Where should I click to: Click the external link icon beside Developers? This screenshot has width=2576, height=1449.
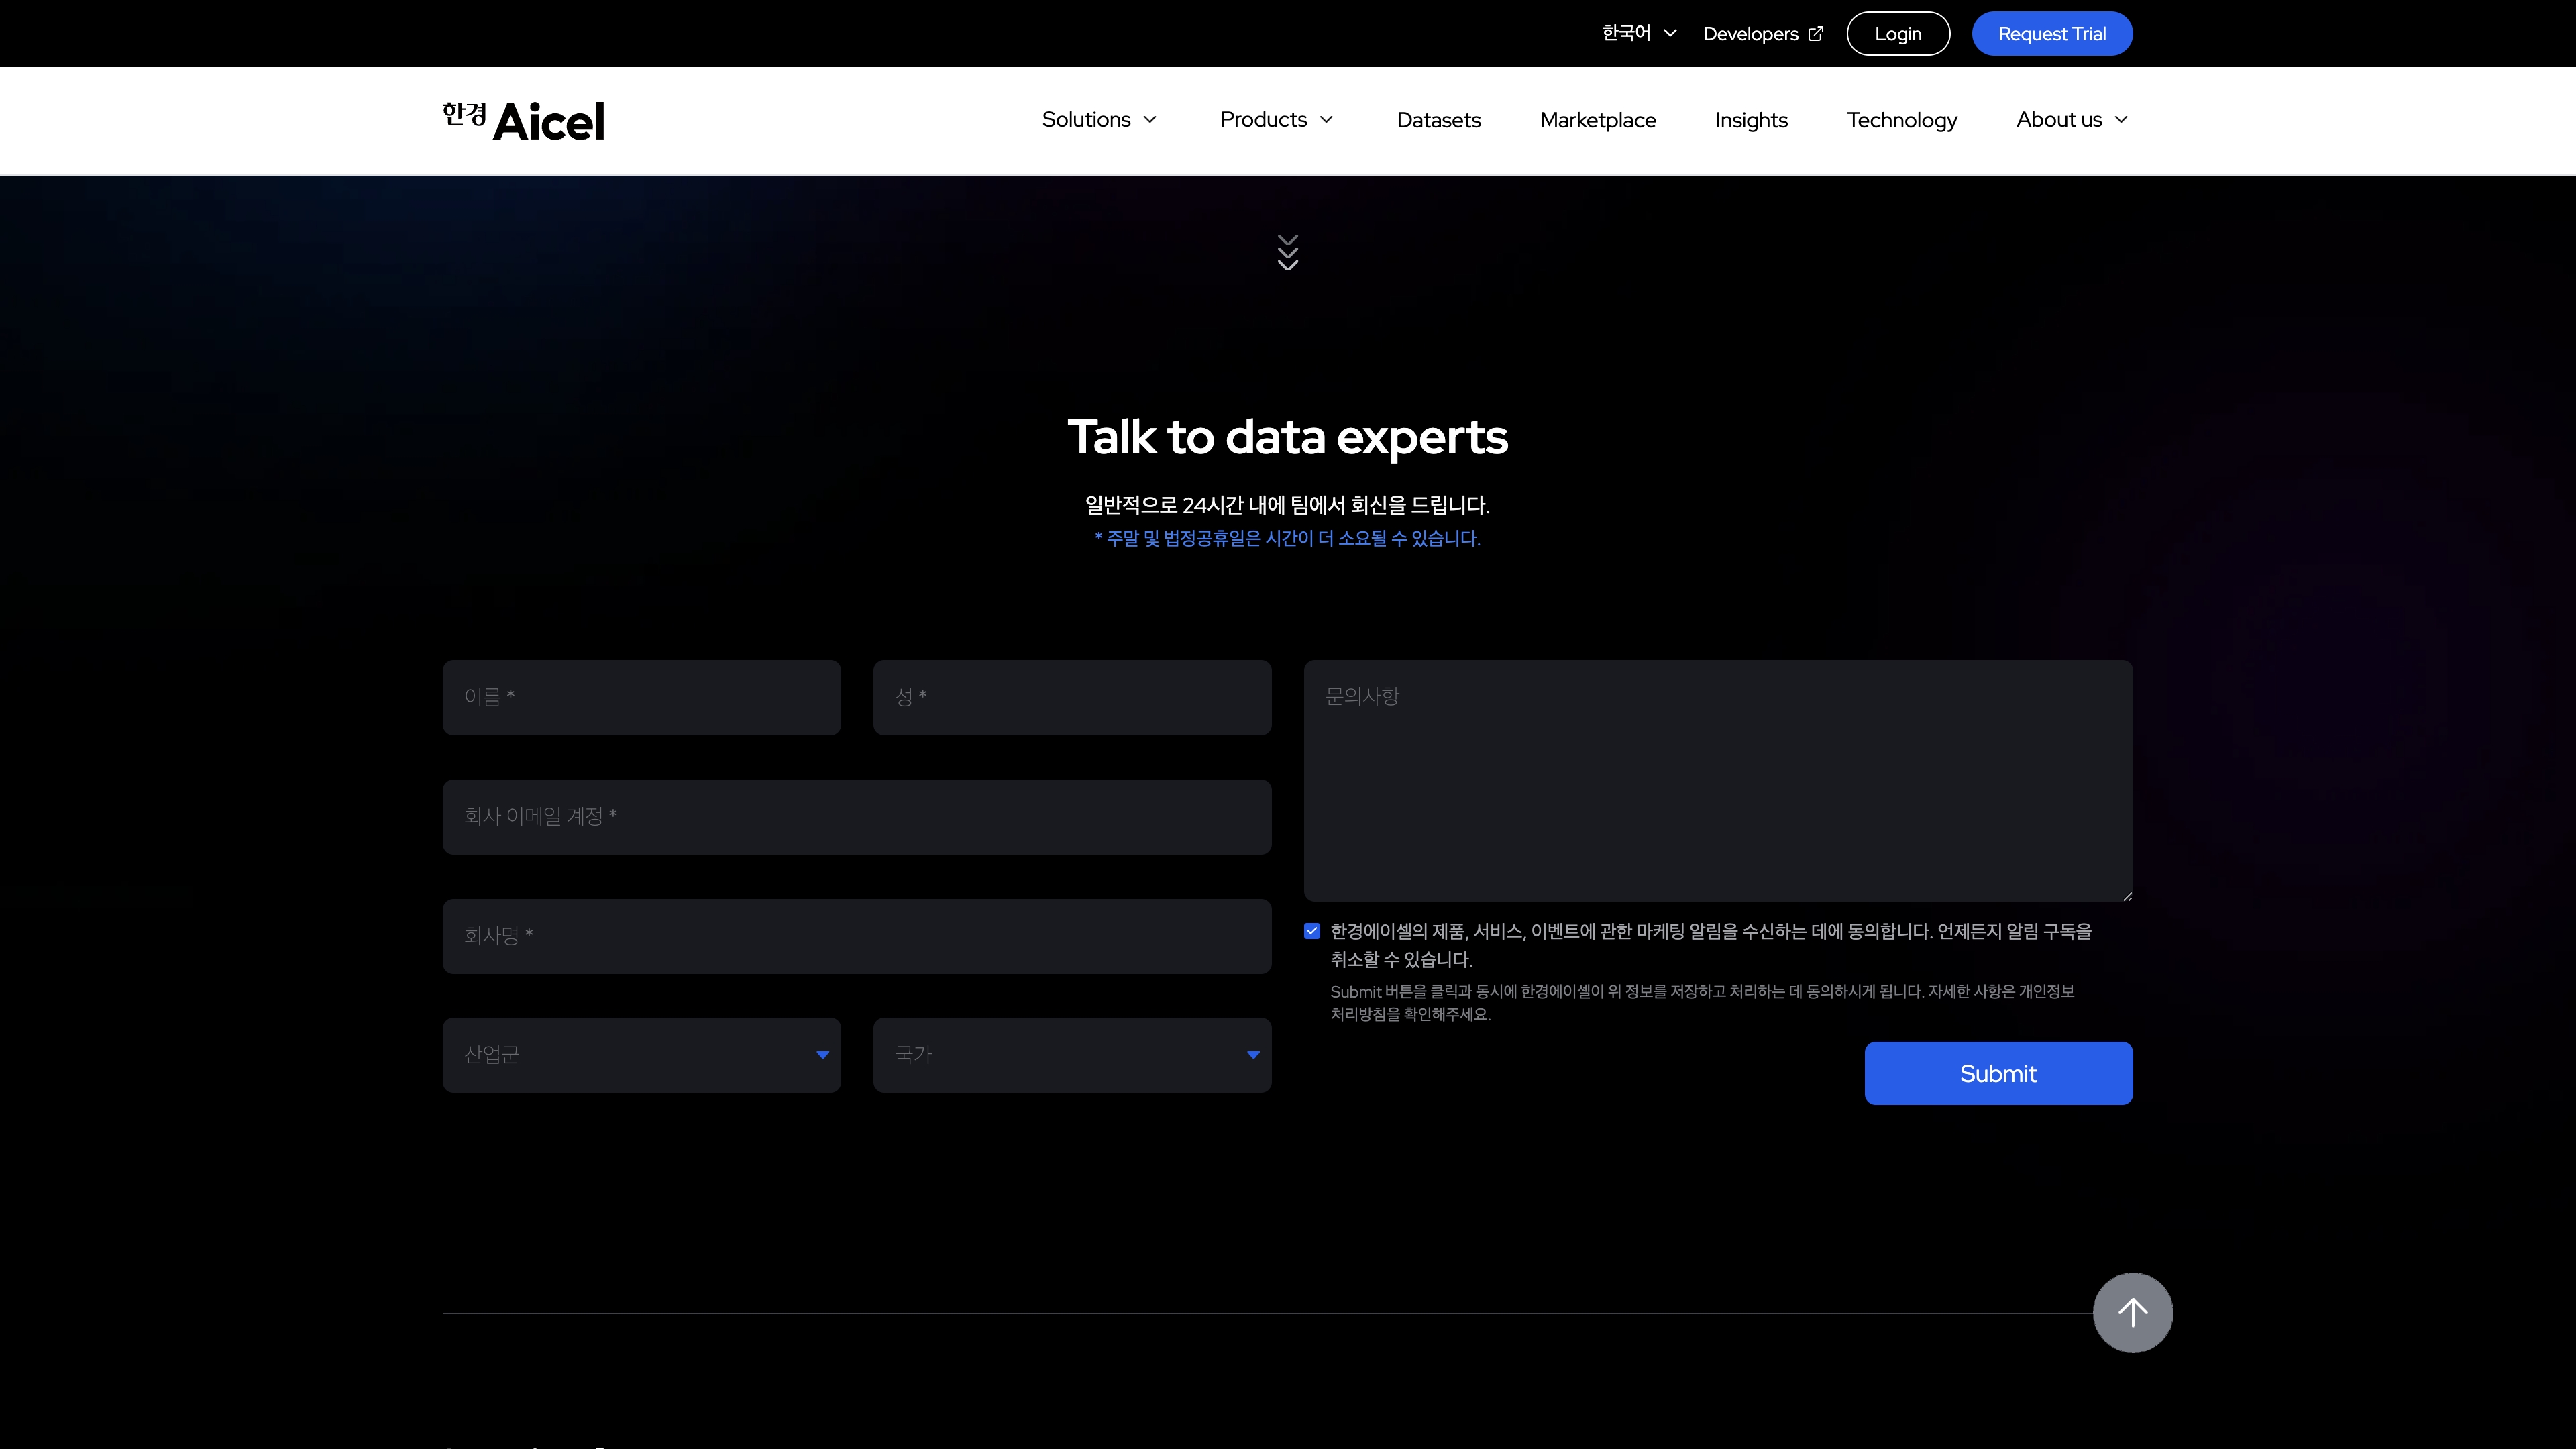[x=1816, y=34]
